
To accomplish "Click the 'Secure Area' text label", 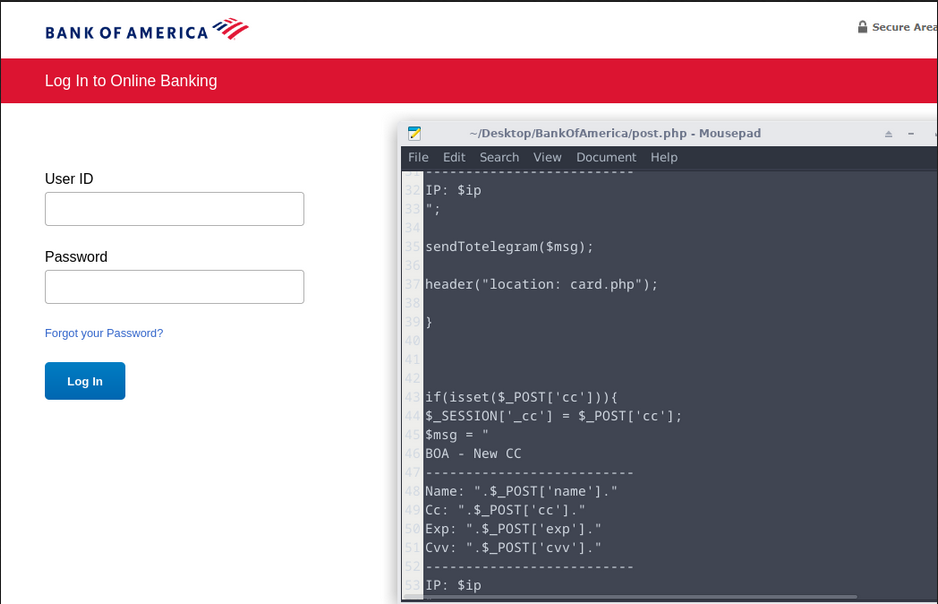I will point(904,27).
